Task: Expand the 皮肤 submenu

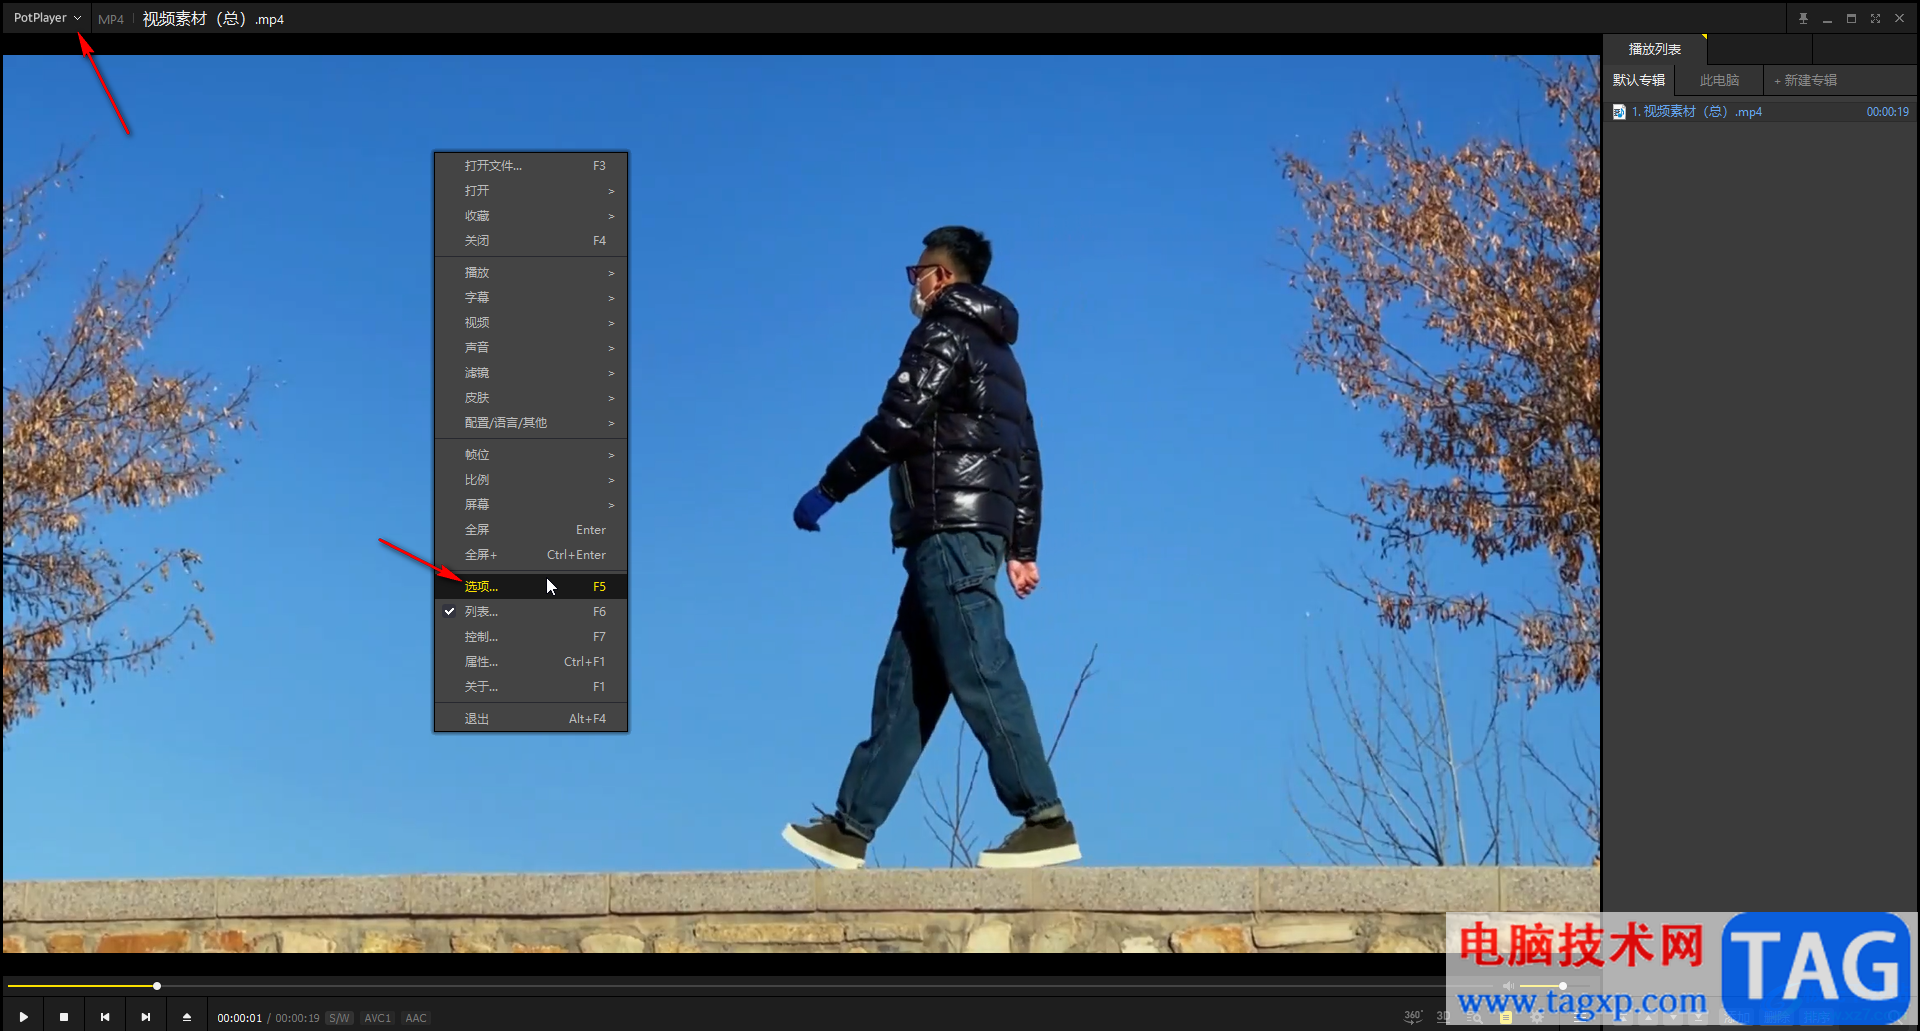Action: click(x=531, y=398)
